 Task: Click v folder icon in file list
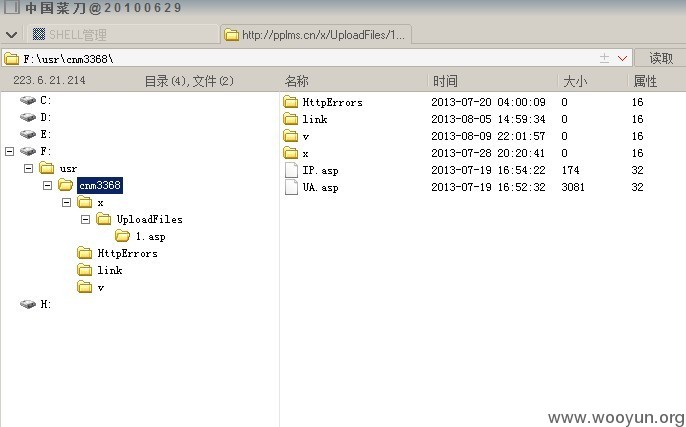coord(290,136)
